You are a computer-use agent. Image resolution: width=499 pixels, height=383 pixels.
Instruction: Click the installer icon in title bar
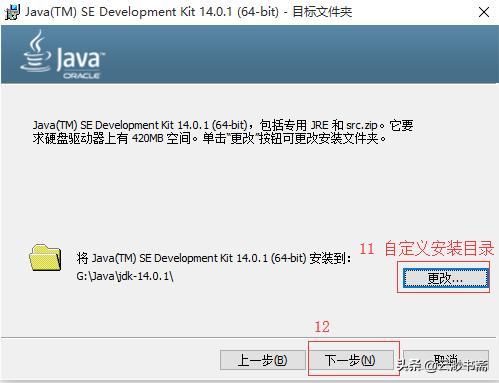(12, 12)
